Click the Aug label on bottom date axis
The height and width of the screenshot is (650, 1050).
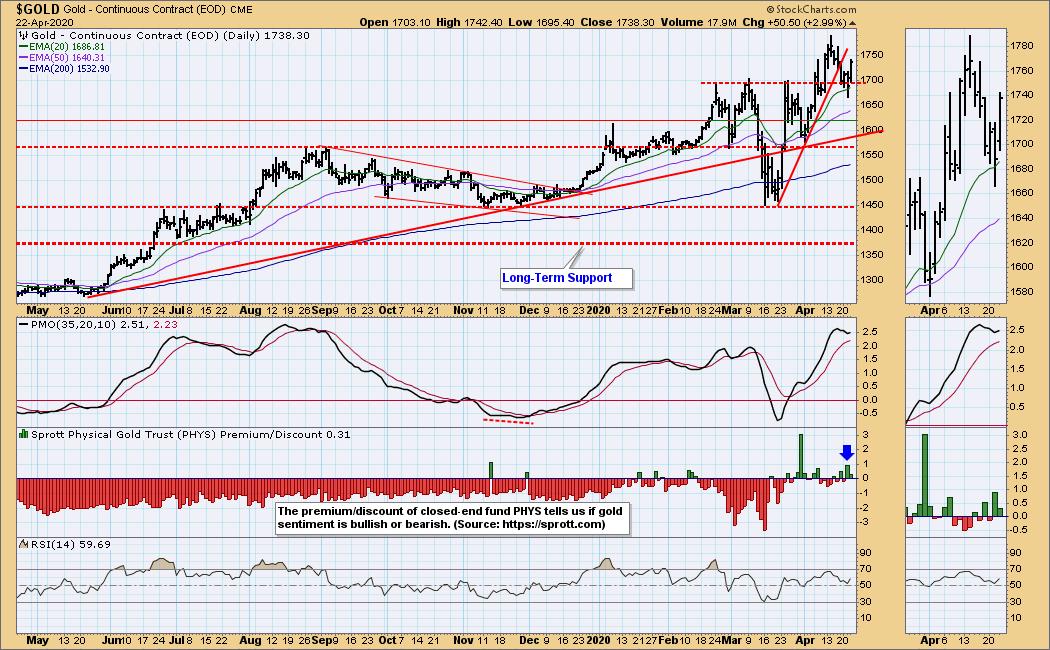pyautogui.click(x=250, y=640)
